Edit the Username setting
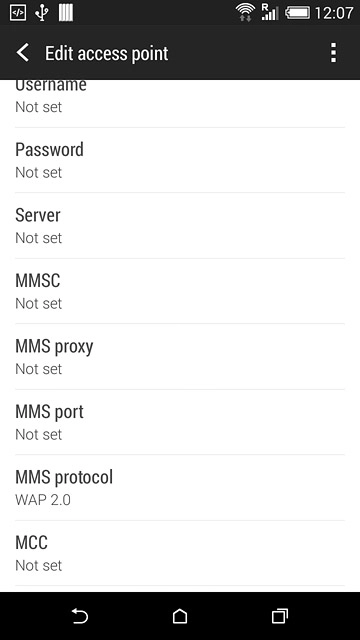Screen dimensions: 360x640 click(x=180, y=103)
